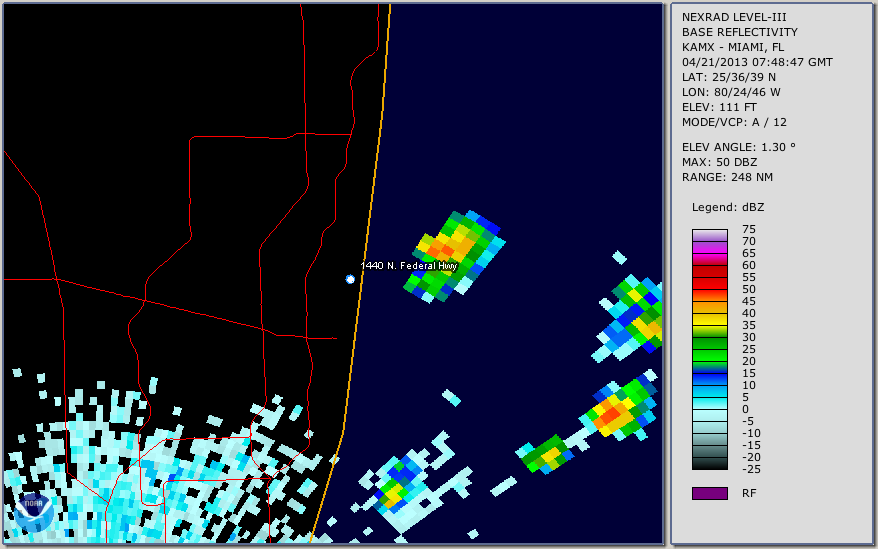Click the ELEV ANGLE: 1.30 text
This screenshot has width=878, height=549.
(x=738, y=147)
